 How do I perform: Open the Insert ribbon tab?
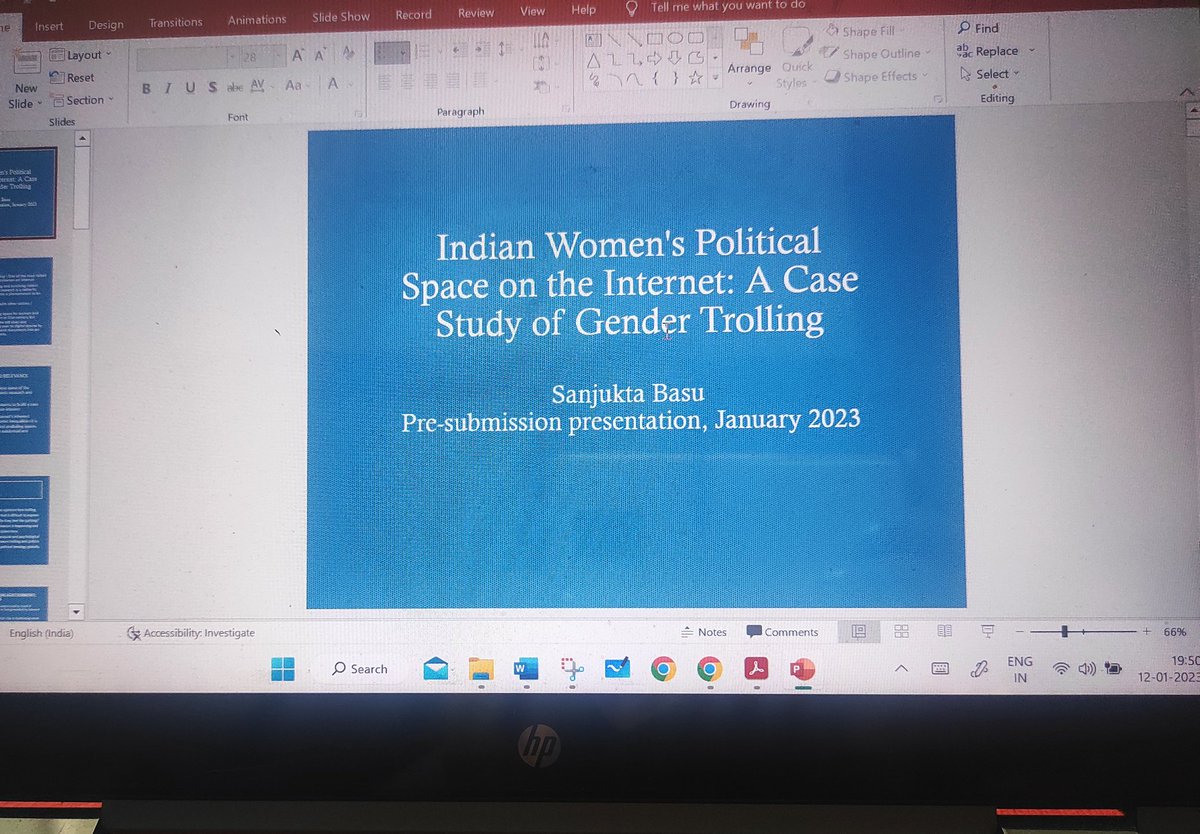point(49,26)
